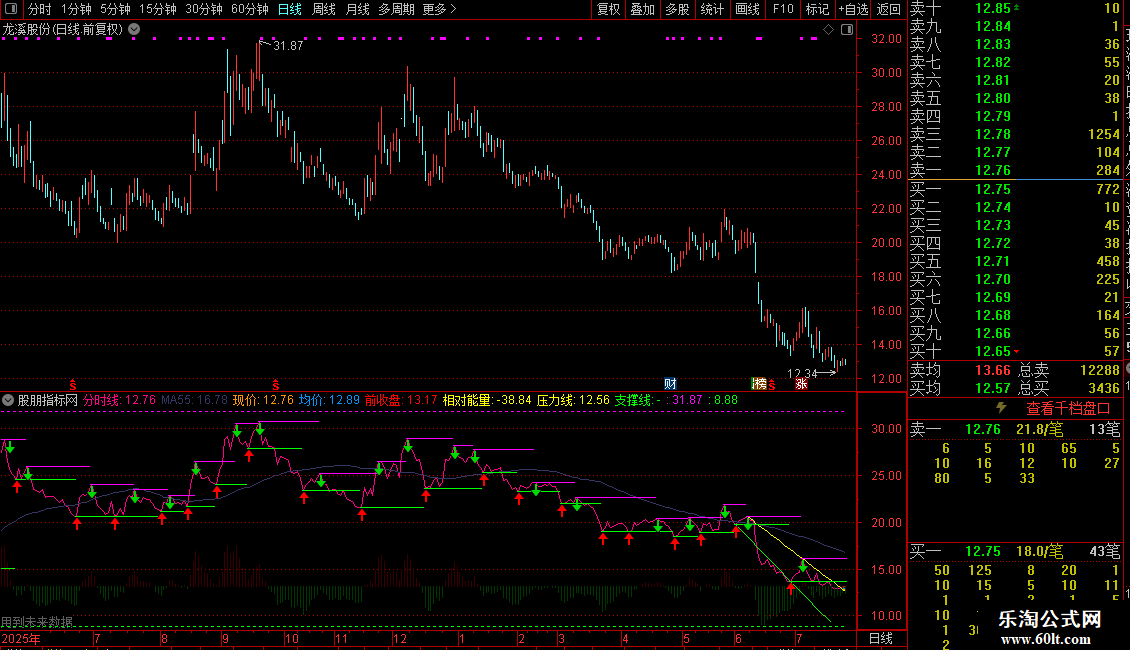
Task: Click 总买 value 3436
Action: [x=1104, y=388]
